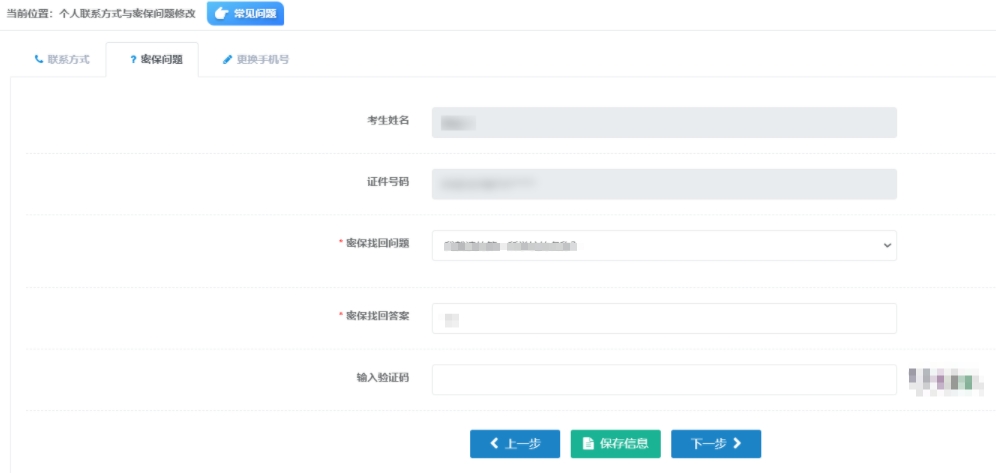This screenshot has width=996, height=473.
Task: Click the question mark icon on 密保问题 tab
Action: click(133, 60)
